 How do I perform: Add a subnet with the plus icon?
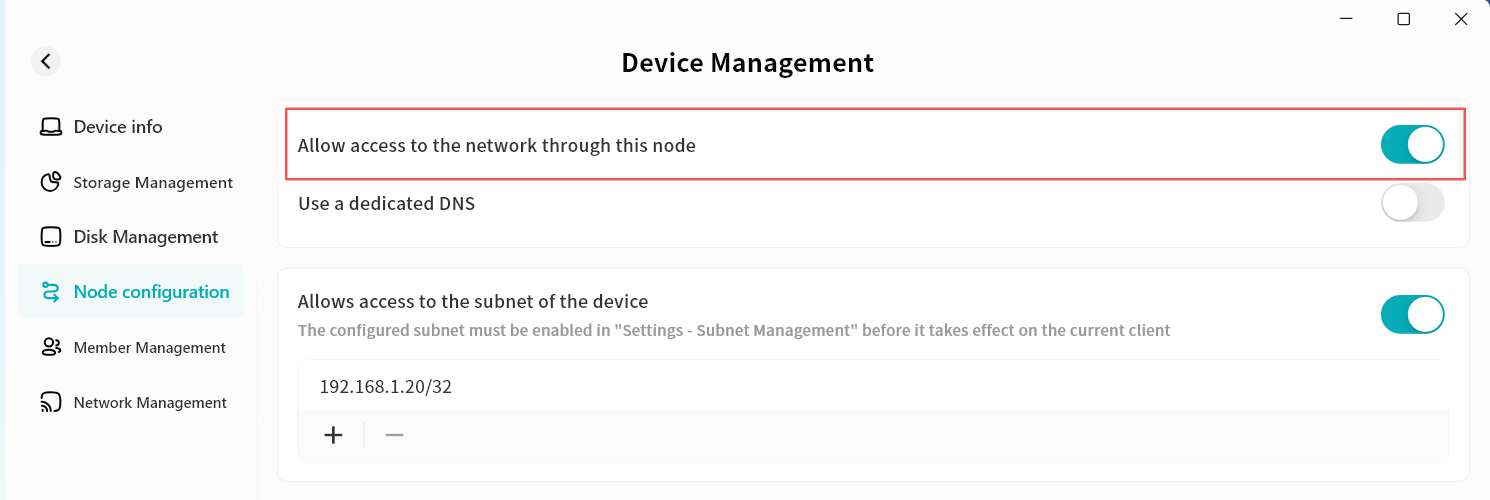tap(334, 435)
